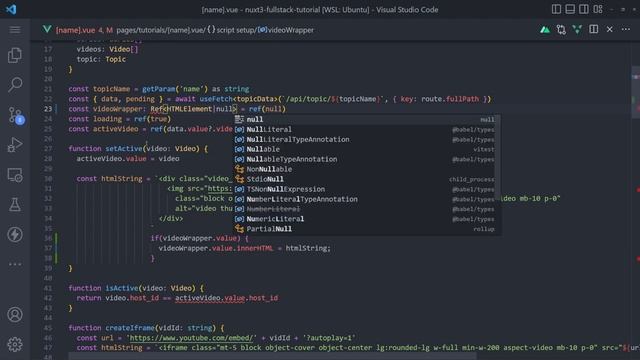Click 'createIframe' function name
This screenshot has width=640, height=360.
tap(130, 328)
